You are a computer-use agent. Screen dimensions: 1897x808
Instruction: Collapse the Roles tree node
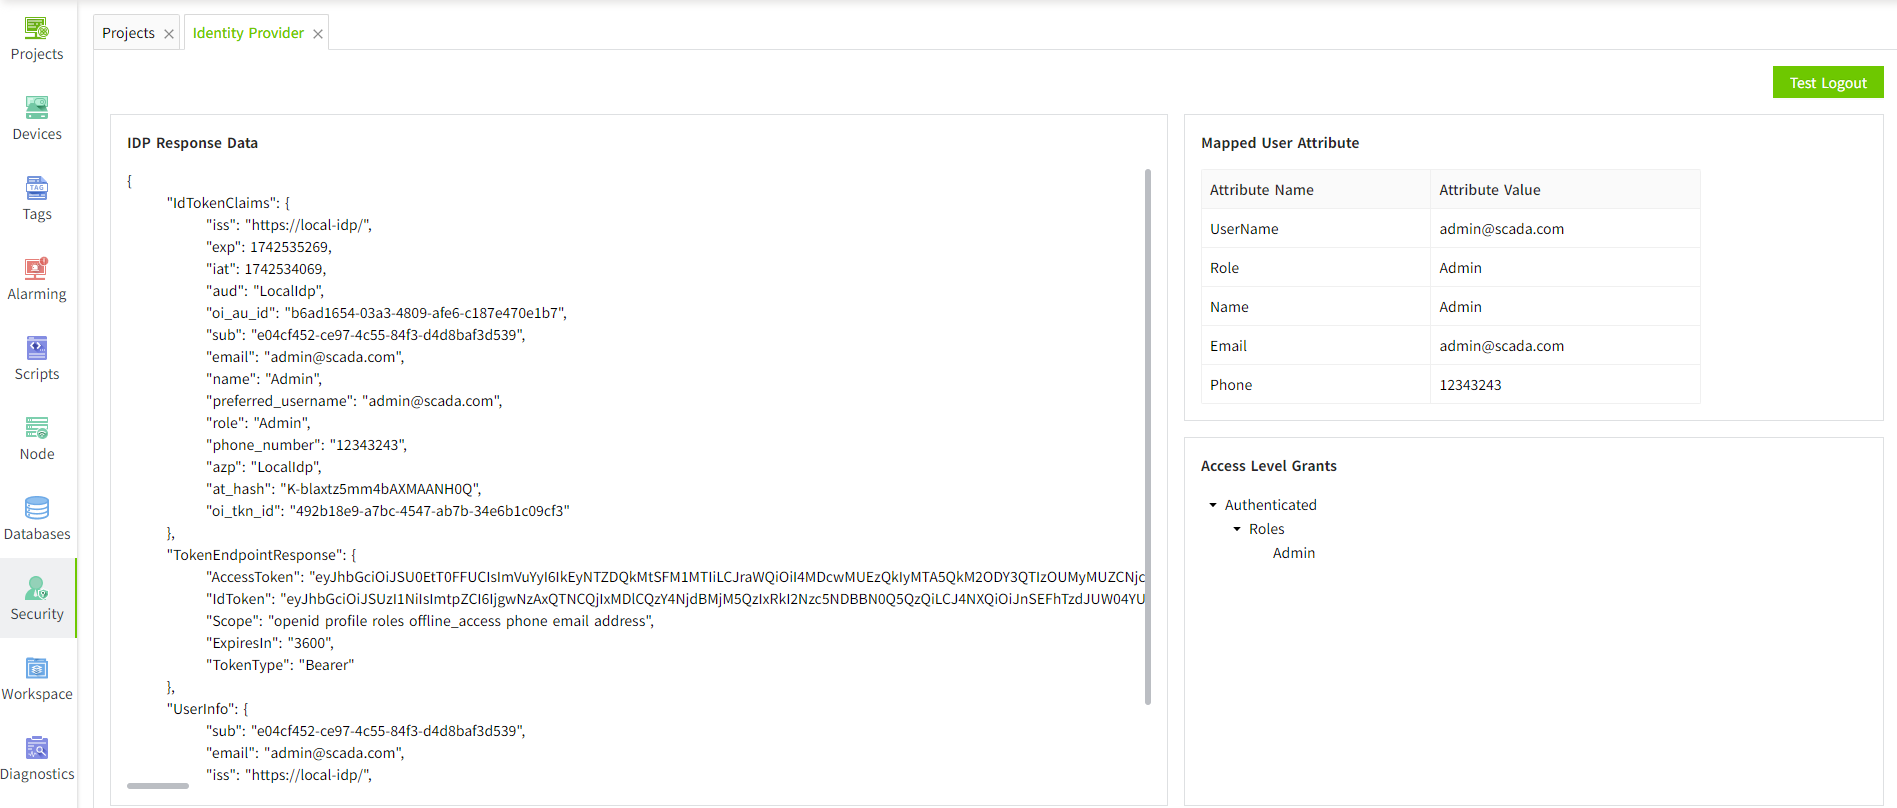coord(1237,529)
